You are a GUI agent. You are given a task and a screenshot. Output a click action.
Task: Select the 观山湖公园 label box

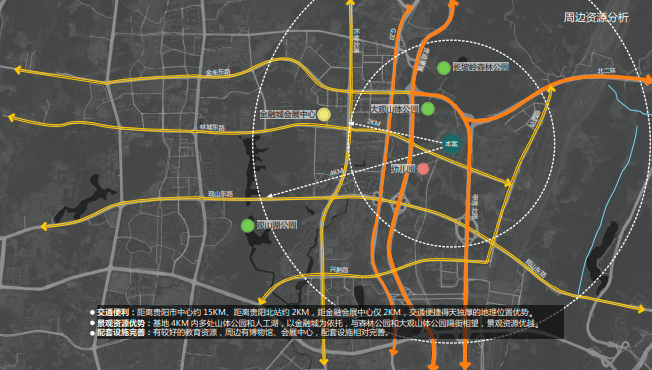point(277,225)
